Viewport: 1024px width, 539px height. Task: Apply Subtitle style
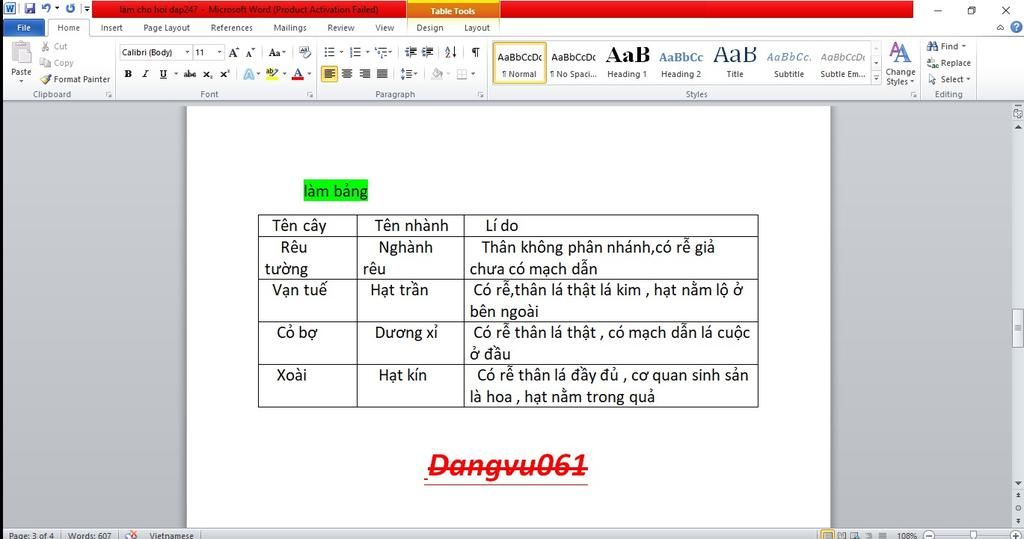789,63
